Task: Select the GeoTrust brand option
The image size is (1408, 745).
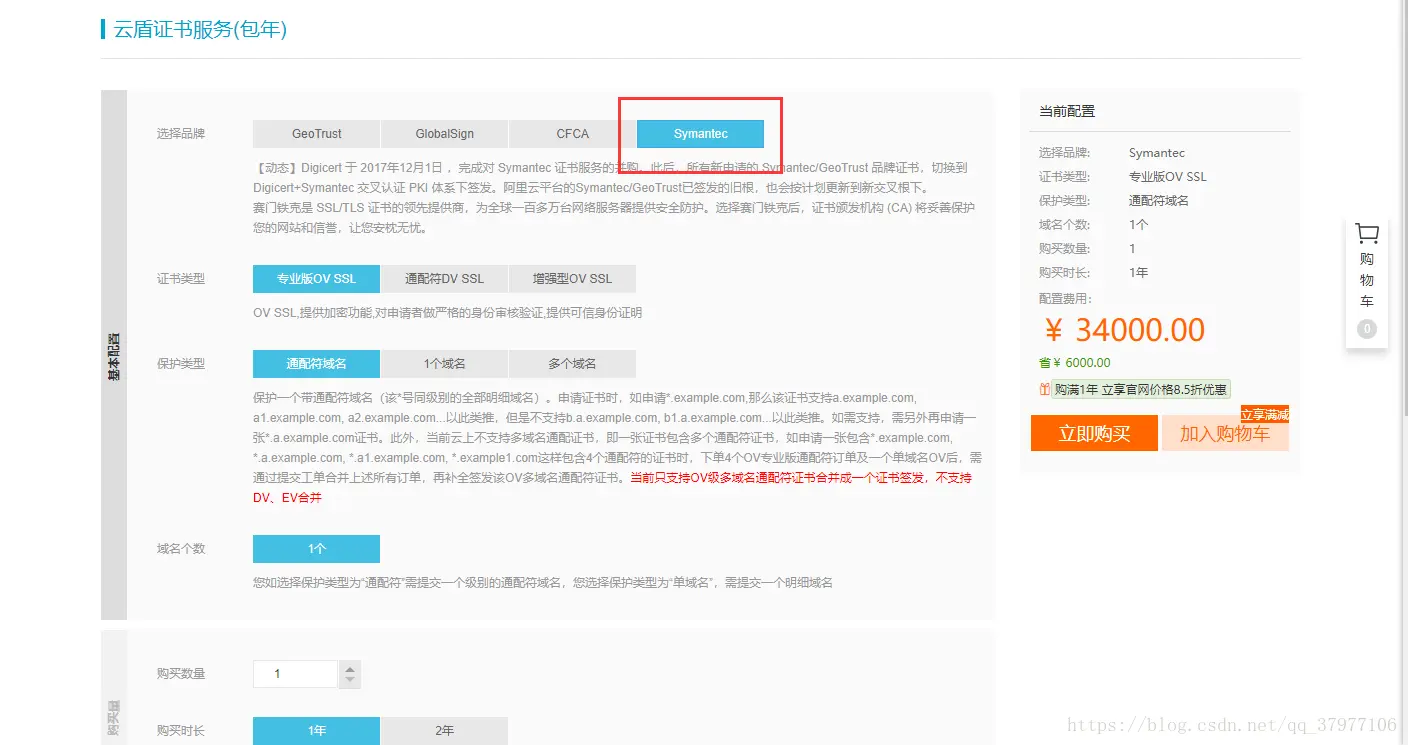Action: pos(317,134)
